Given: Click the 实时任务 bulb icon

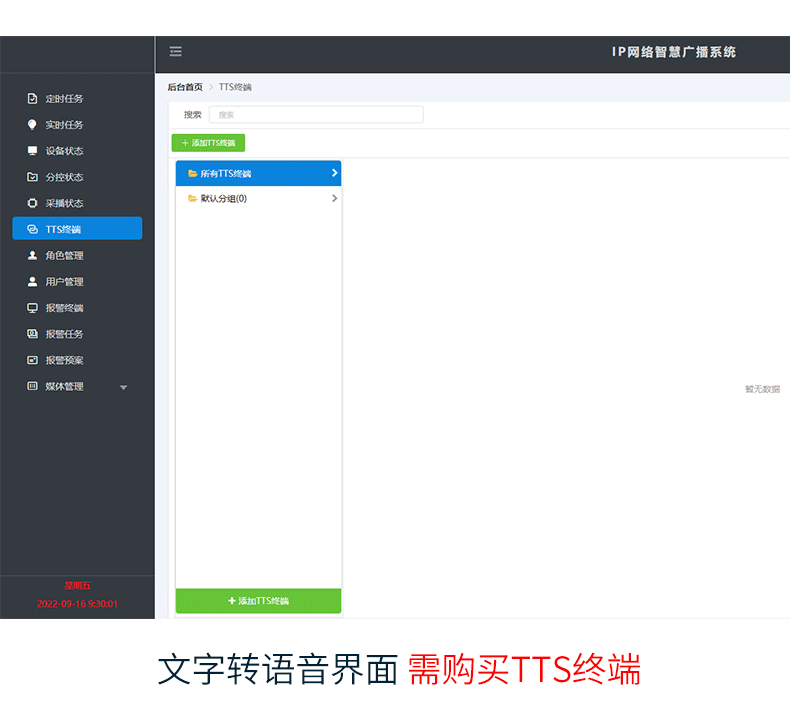Looking at the screenshot, I should [32, 125].
